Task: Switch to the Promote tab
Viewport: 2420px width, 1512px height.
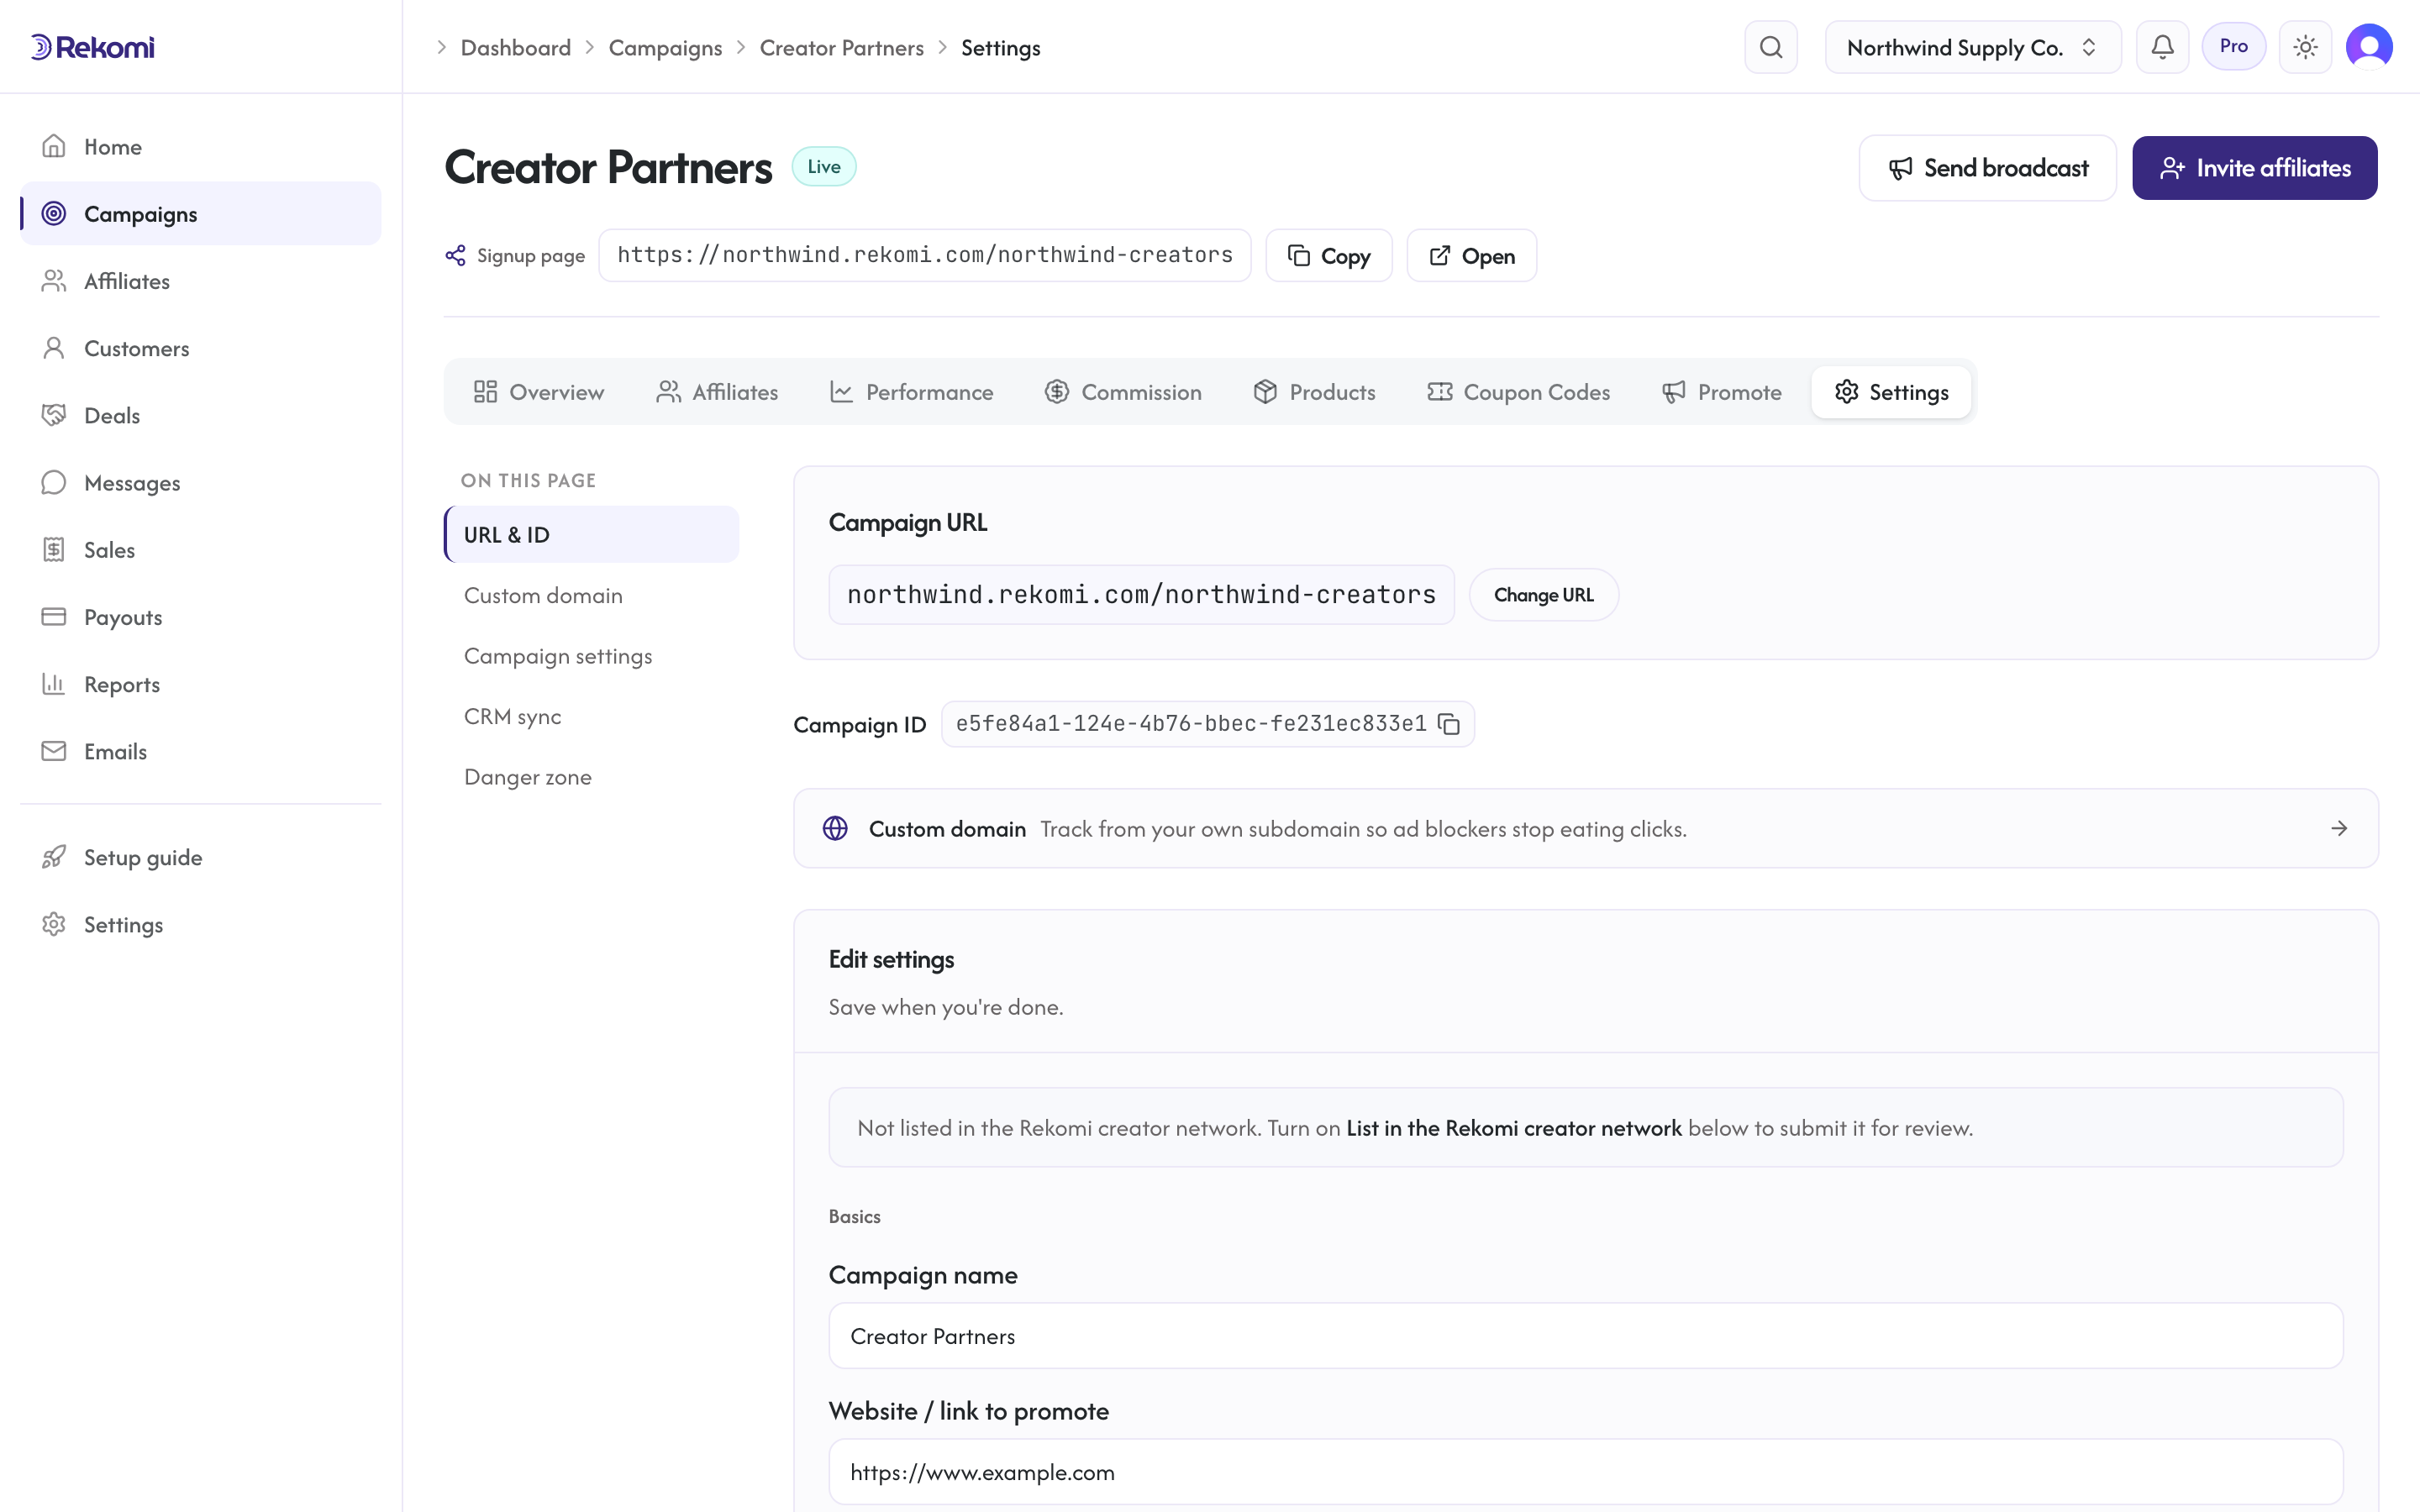Action: click(x=1720, y=392)
